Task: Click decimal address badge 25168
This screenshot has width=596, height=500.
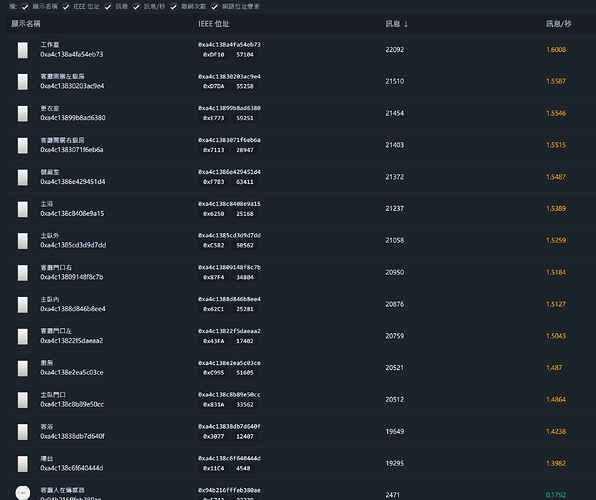Action: pyautogui.click(x=245, y=214)
